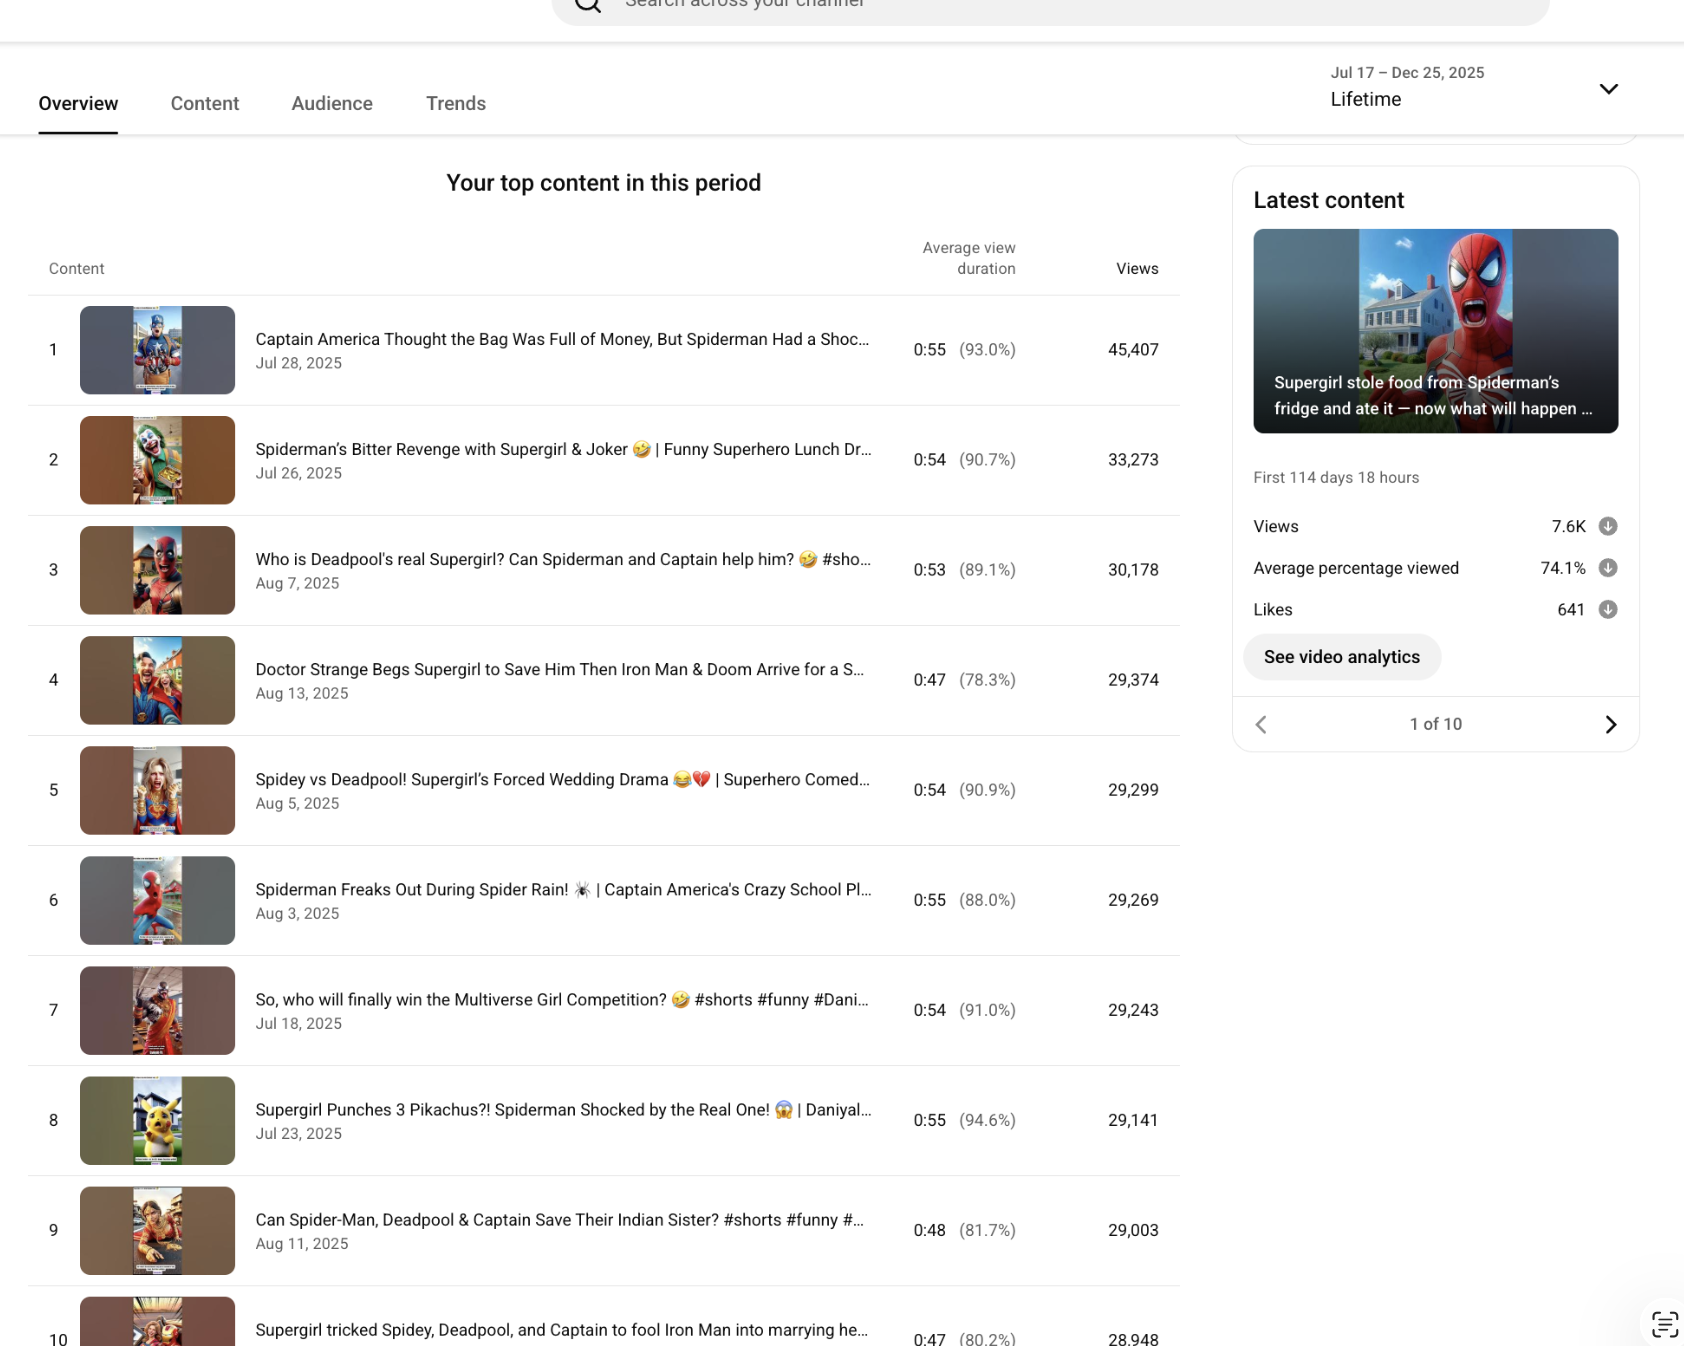Open the Captain America Thought the Bag video title
Screen dimensions: 1684x1346
pos(562,339)
